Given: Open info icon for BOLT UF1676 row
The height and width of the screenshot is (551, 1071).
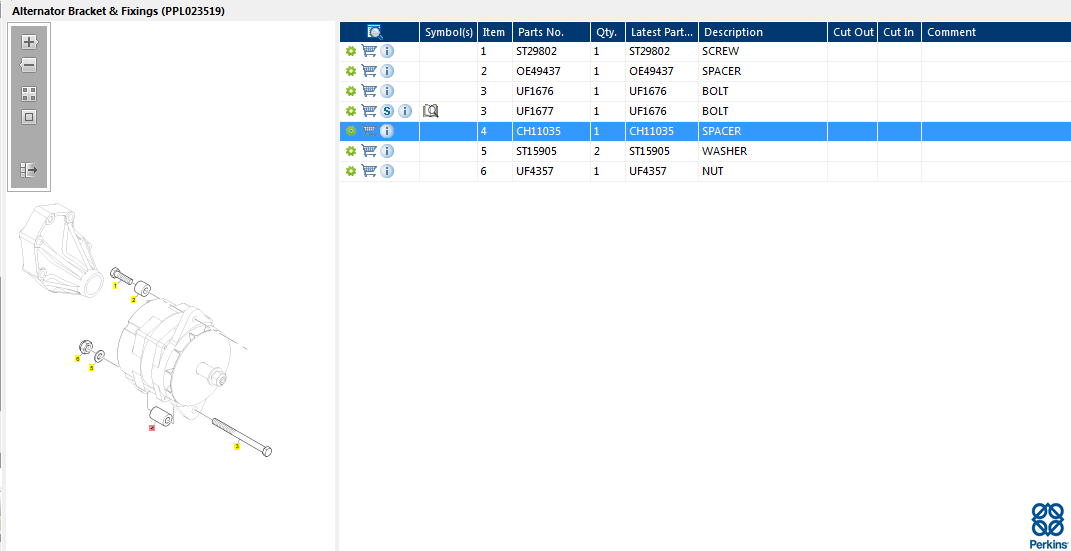Looking at the screenshot, I should coord(387,91).
